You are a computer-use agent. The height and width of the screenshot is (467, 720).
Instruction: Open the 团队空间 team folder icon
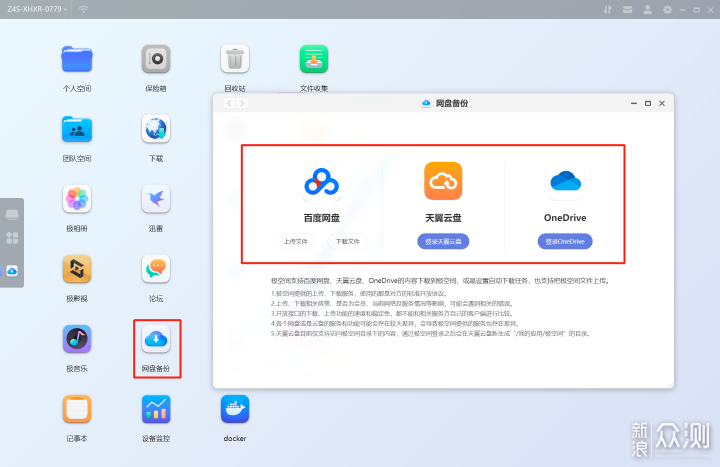tap(77, 129)
